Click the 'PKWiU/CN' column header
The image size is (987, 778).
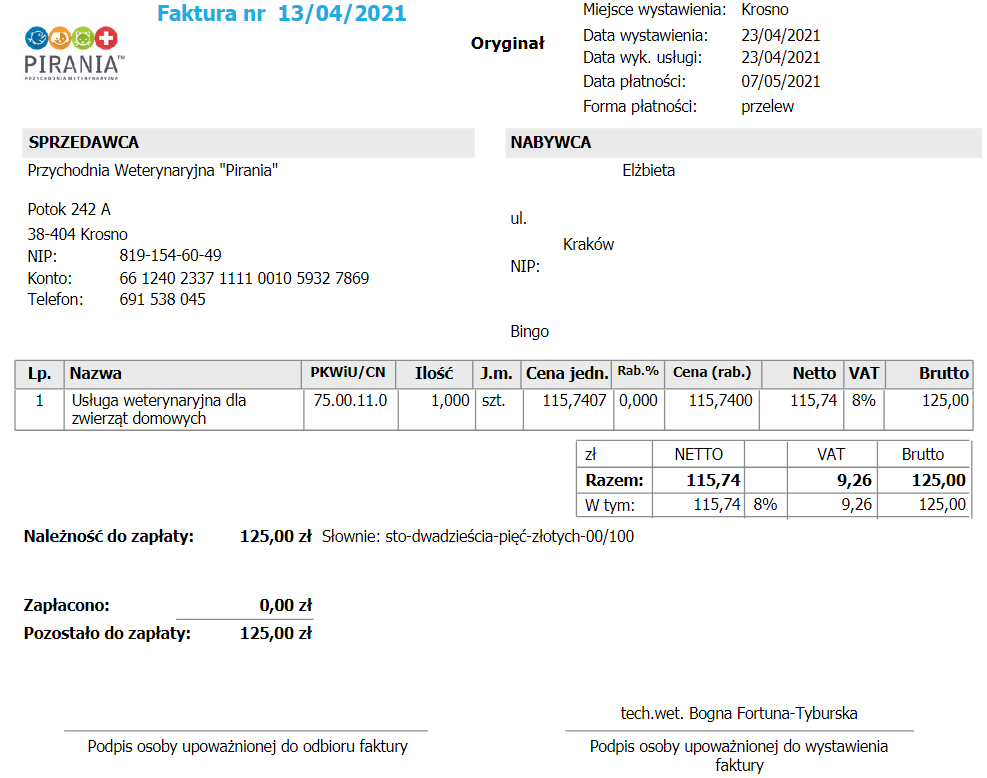point(347,372)
